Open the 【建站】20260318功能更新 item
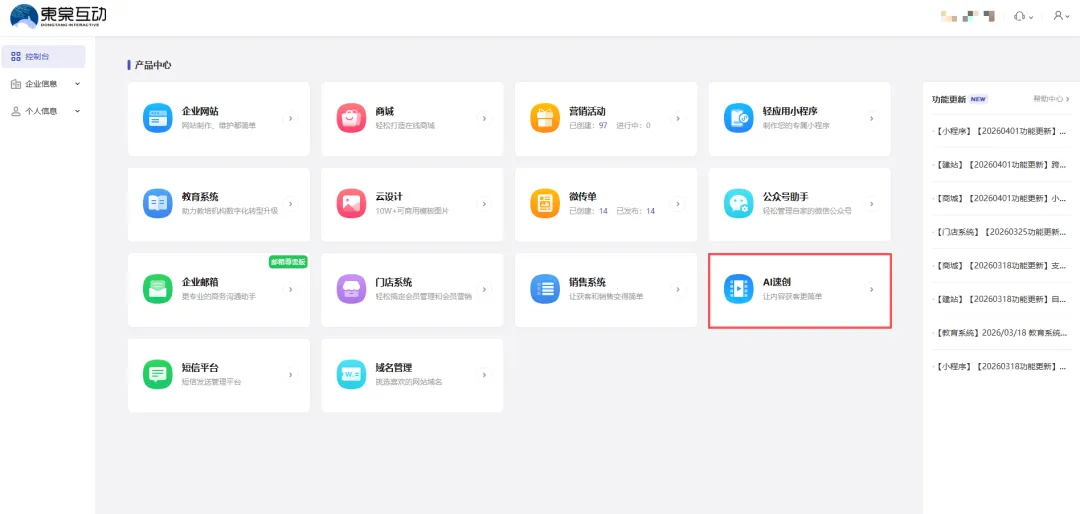This screenshot has height=514, width=1080. click(1001, 299)
